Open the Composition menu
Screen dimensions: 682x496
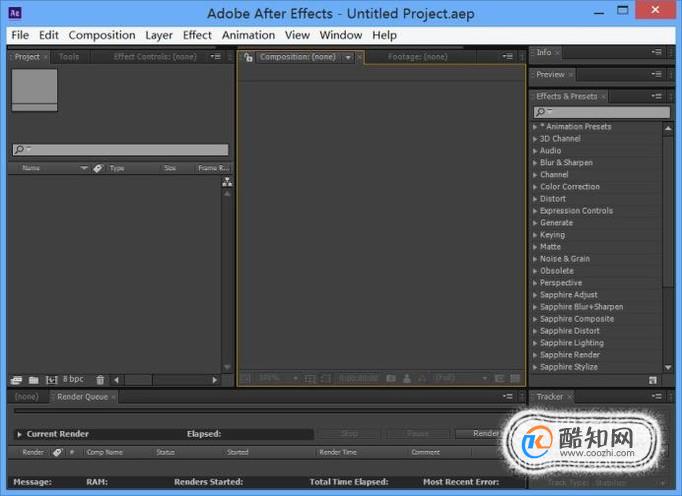click(x=102, y=35)
